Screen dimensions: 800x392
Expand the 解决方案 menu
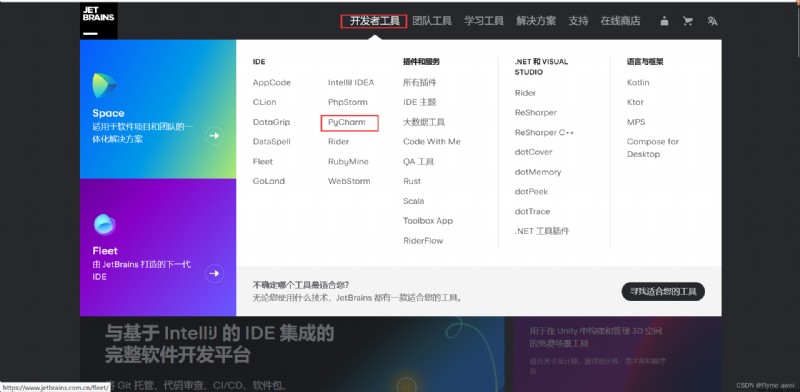536,21
